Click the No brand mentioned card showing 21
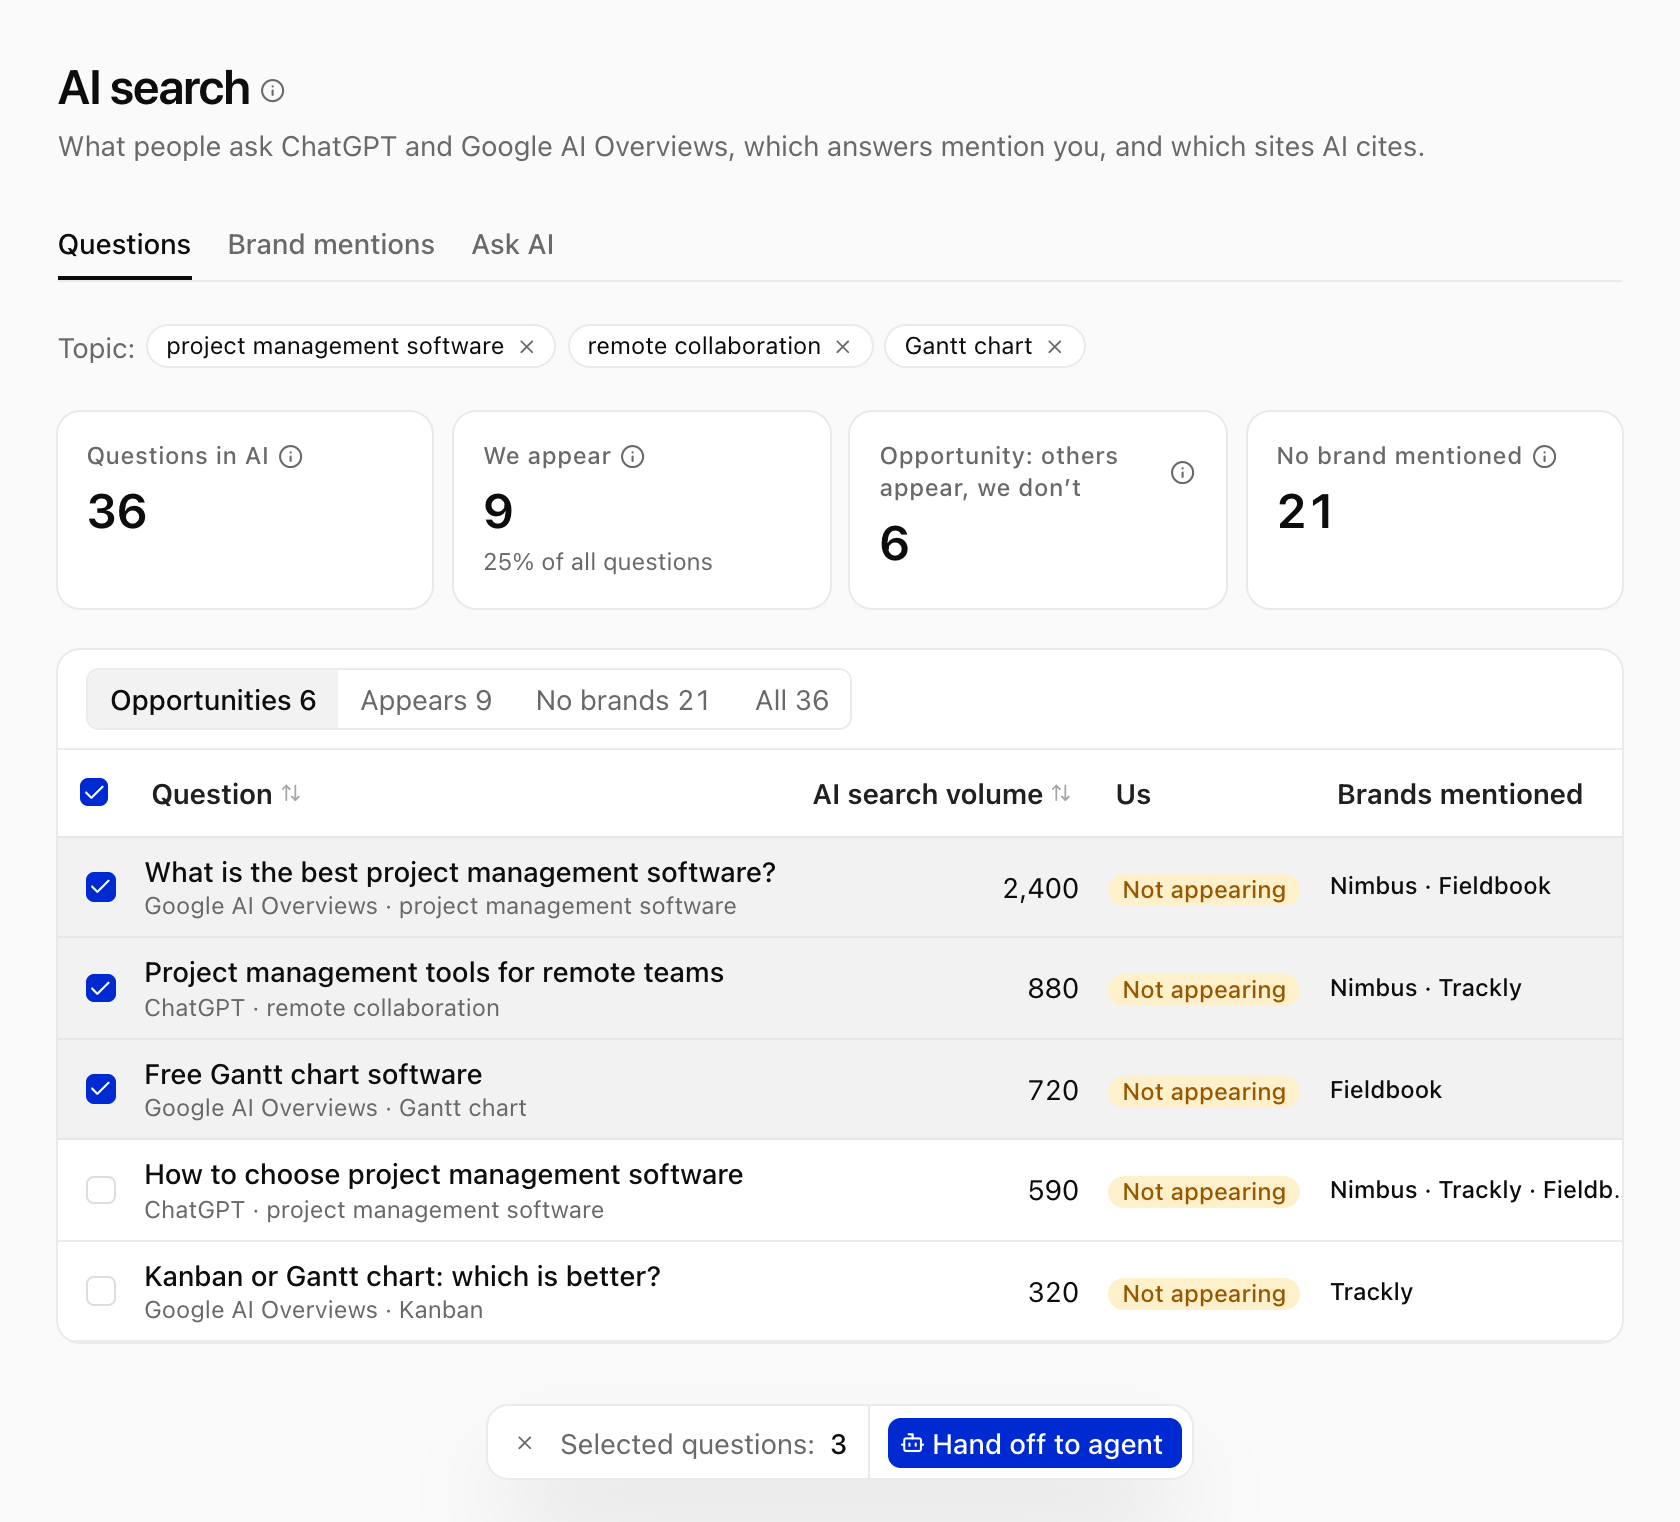Viewport: 1680px width, 1522px height. click(1435, 510)
